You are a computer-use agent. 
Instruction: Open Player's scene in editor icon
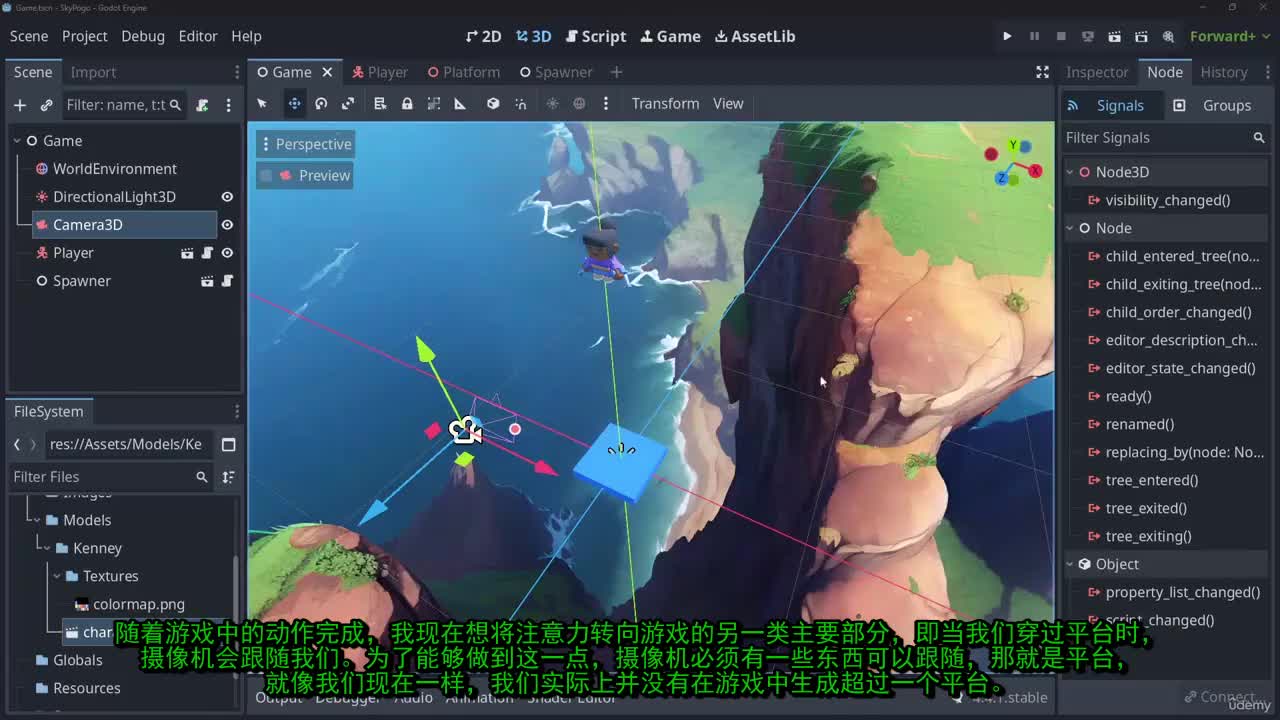(x=187, y=253)
